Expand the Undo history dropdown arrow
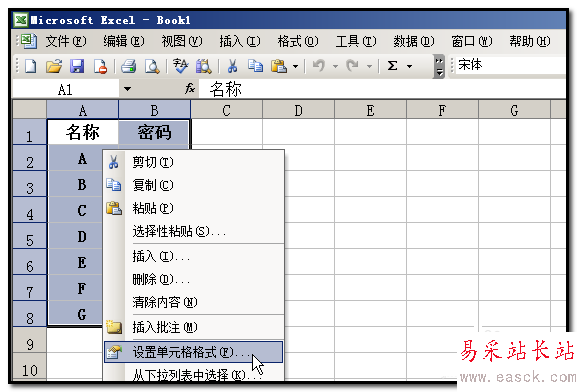Image resolution: width=577 pixels, height=392 pixels. (x=335, y=67)
